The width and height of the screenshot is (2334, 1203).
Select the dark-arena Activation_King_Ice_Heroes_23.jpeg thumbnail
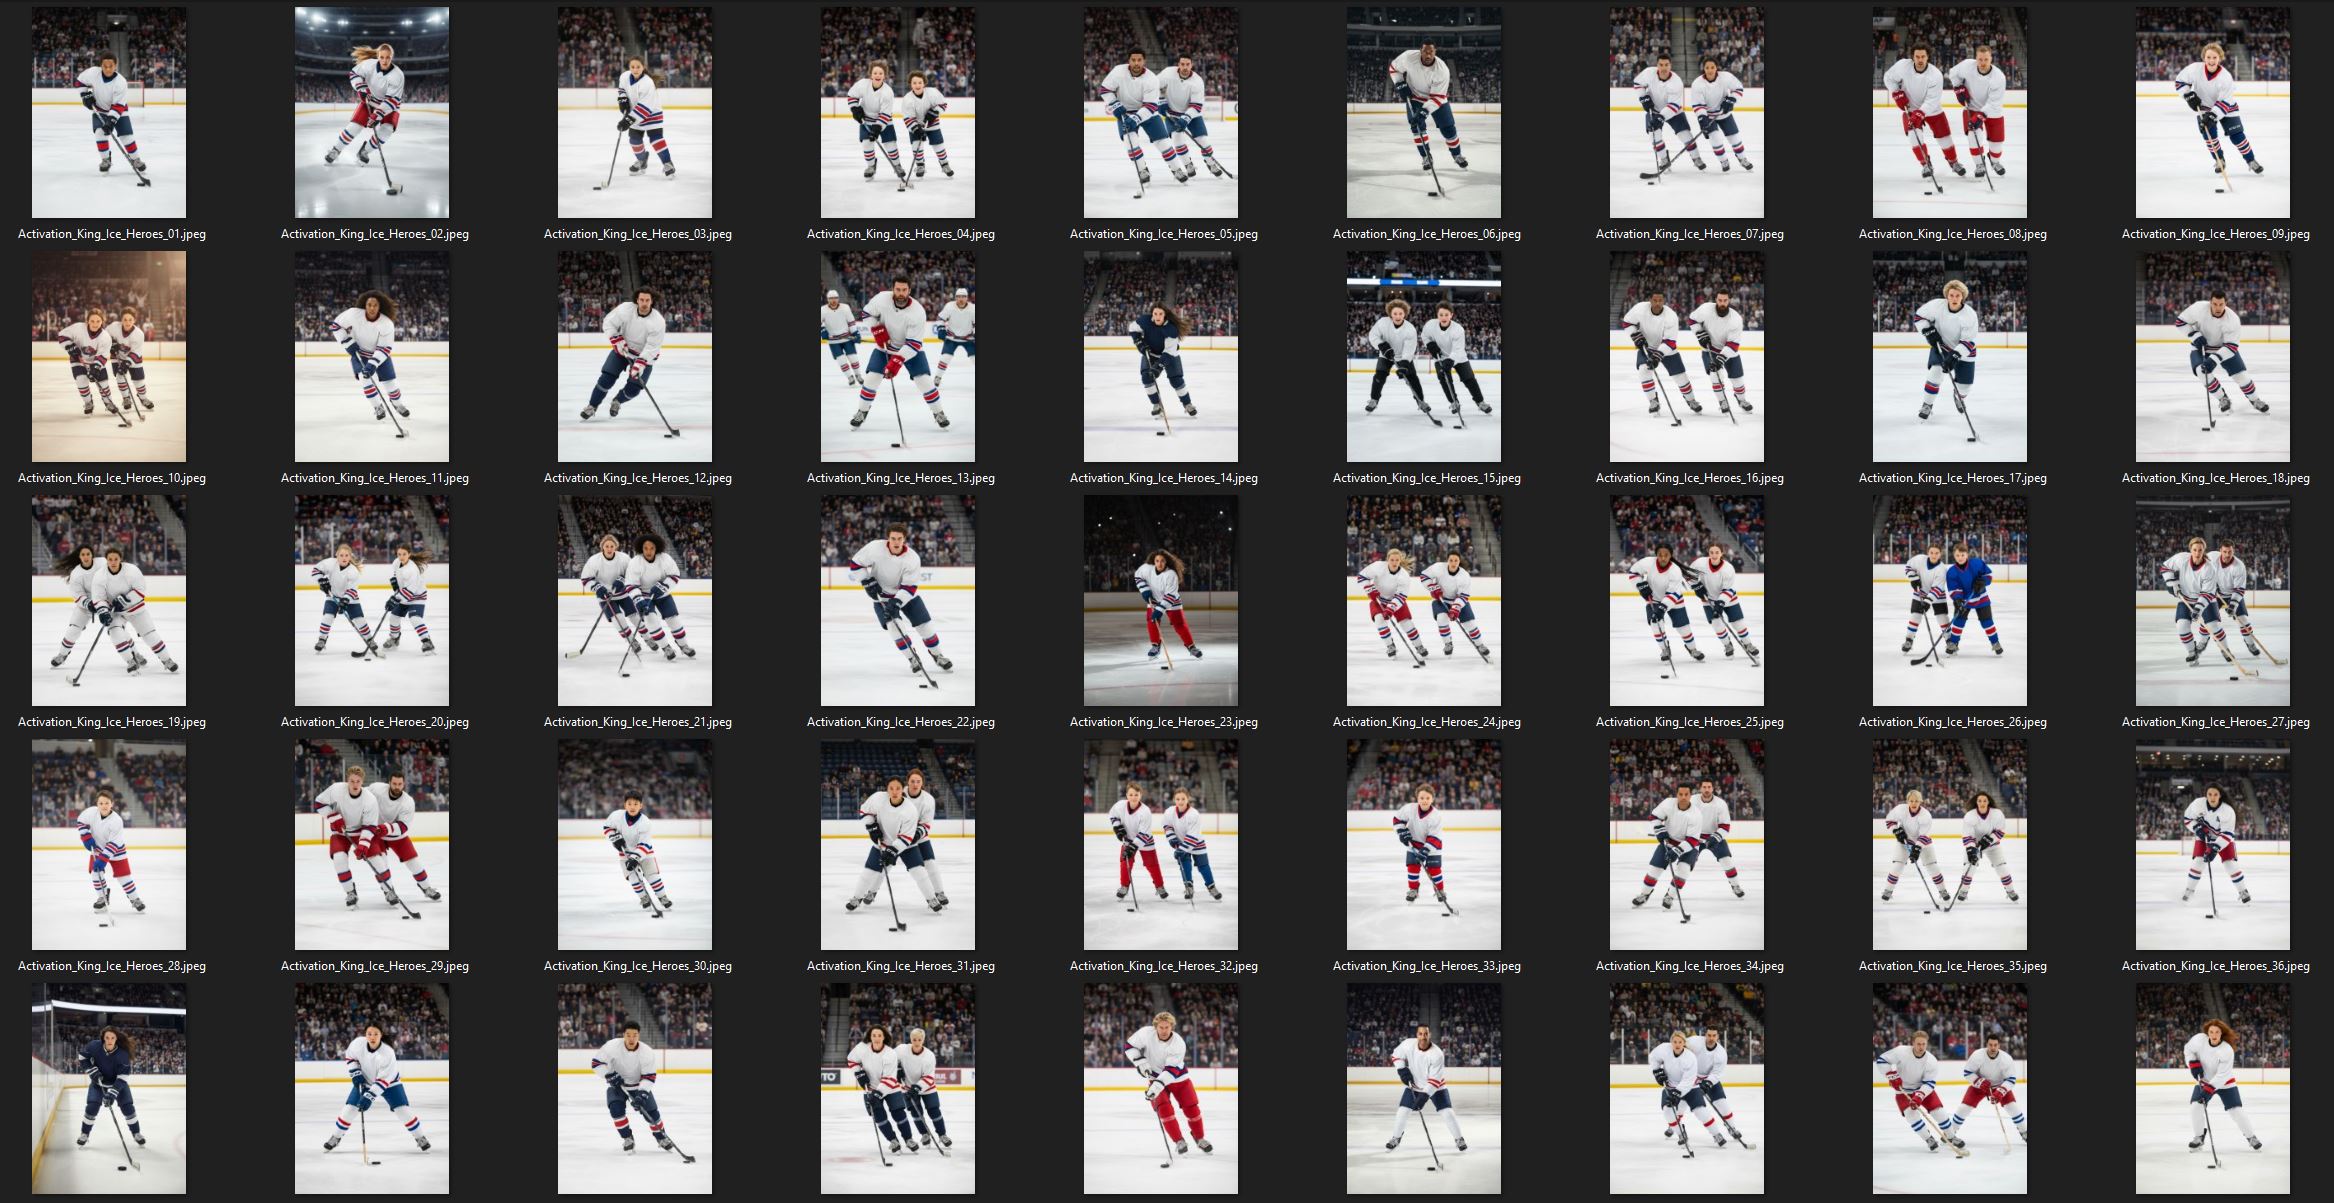(1161, 601)
